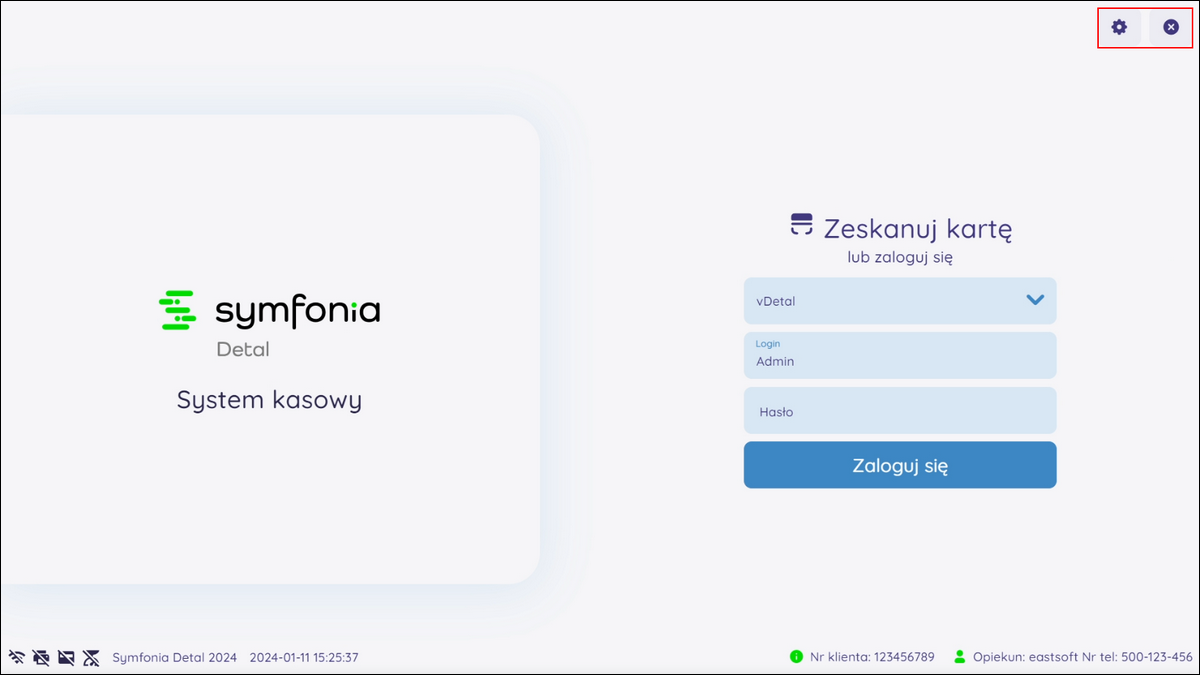1200x675 pixels.
Task: Click the crossed-out scale icon in status bar
Action: pos(91,657)
